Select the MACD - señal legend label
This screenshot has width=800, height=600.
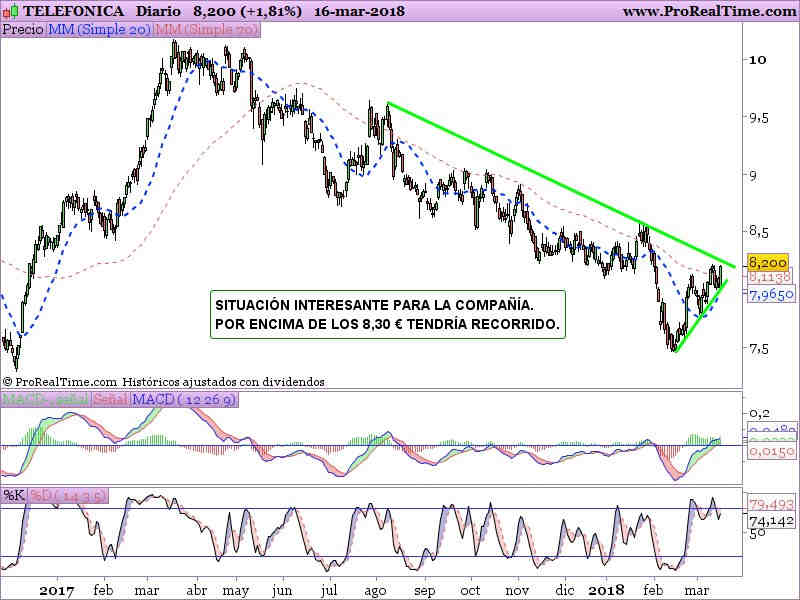pyautogui.click(x=45, y=399)
